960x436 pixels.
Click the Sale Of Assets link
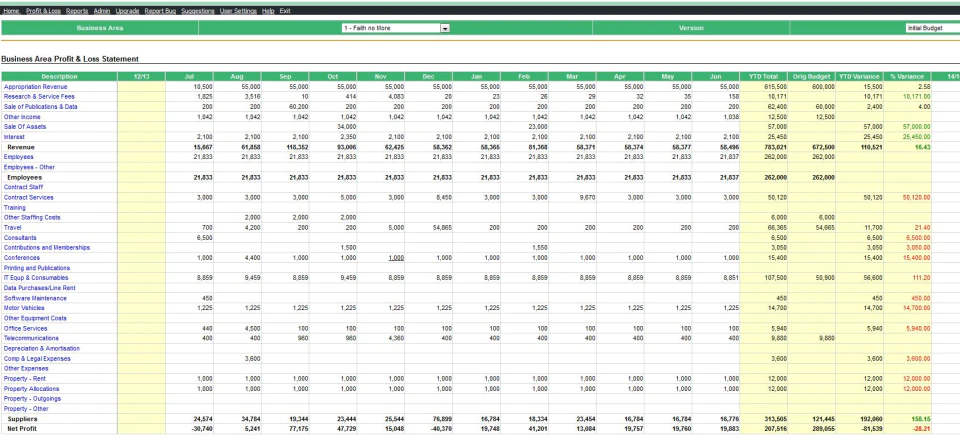point(25,127)
